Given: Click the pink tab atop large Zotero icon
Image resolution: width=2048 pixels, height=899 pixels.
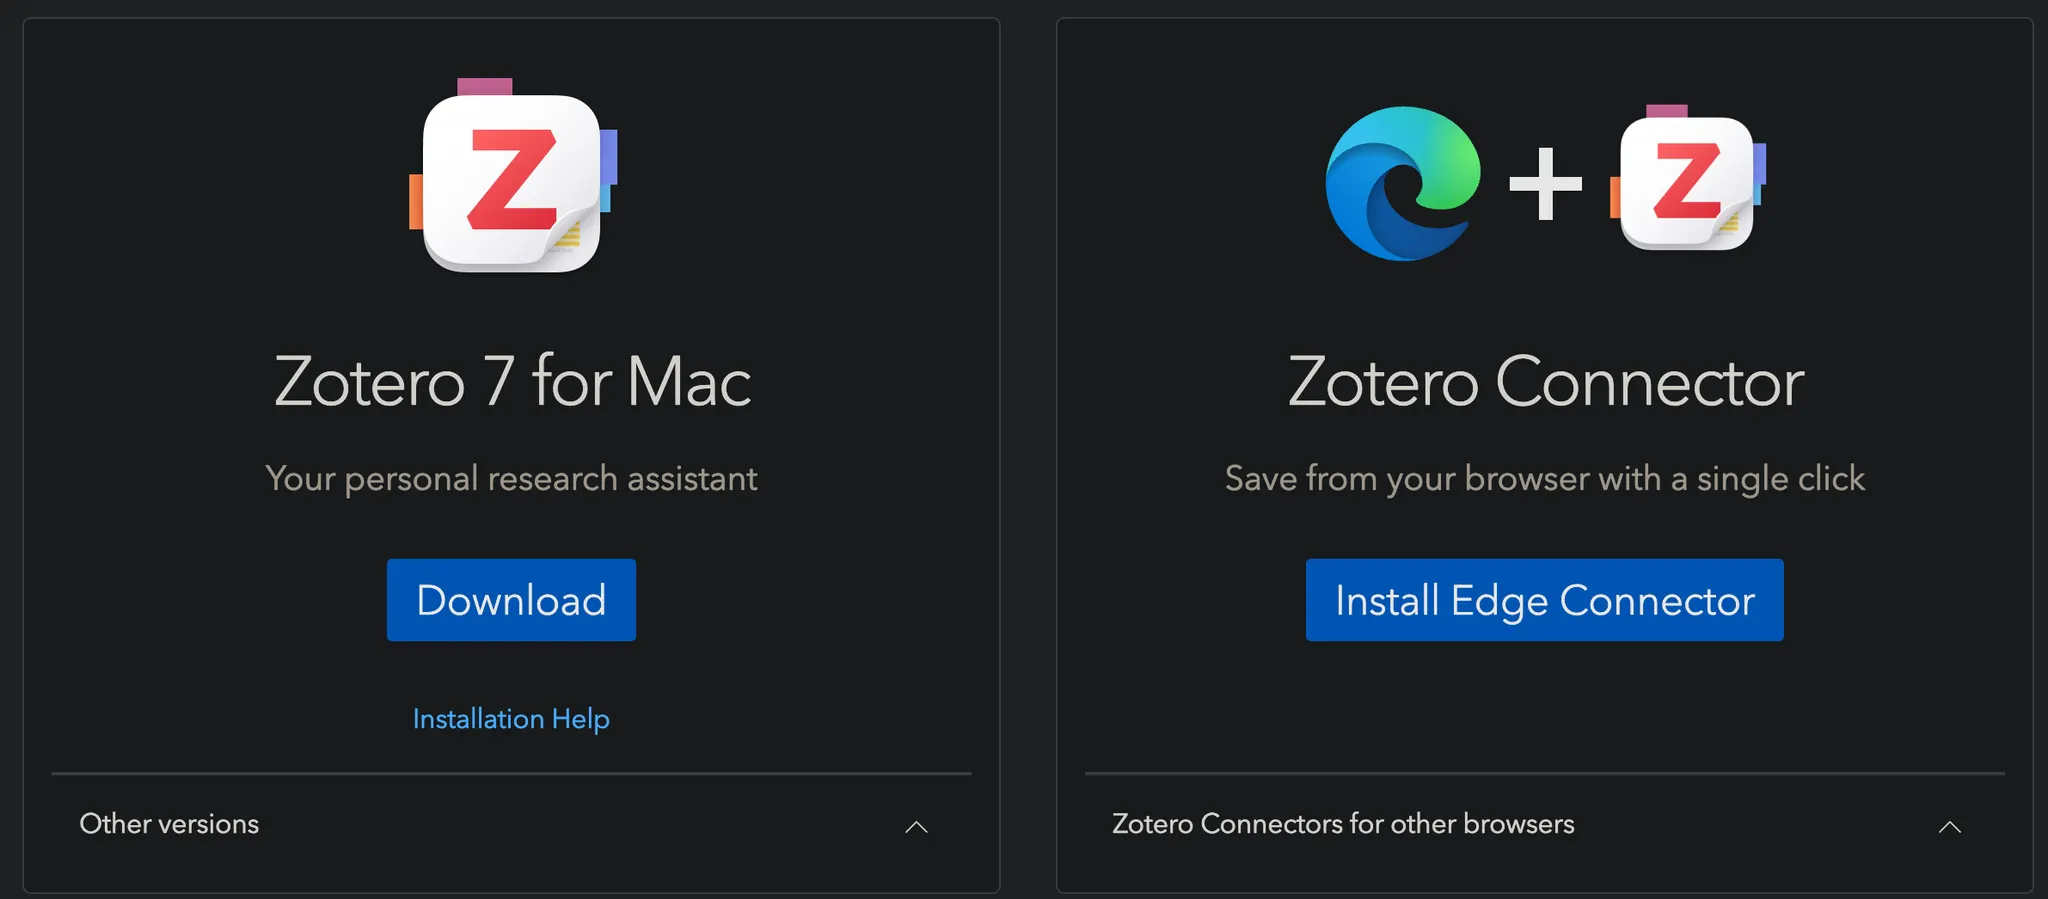Looking at the screenshot, I should point(485,87).
